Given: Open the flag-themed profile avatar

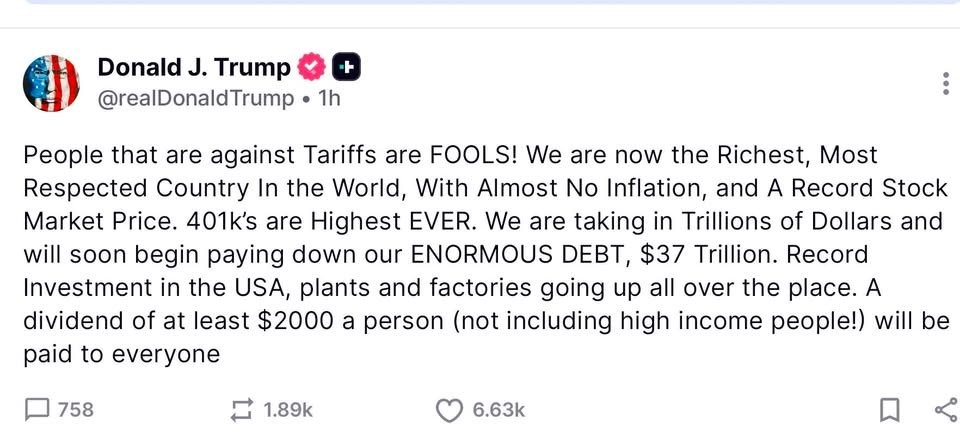Looking at the screenshot, I should point(50,82).
